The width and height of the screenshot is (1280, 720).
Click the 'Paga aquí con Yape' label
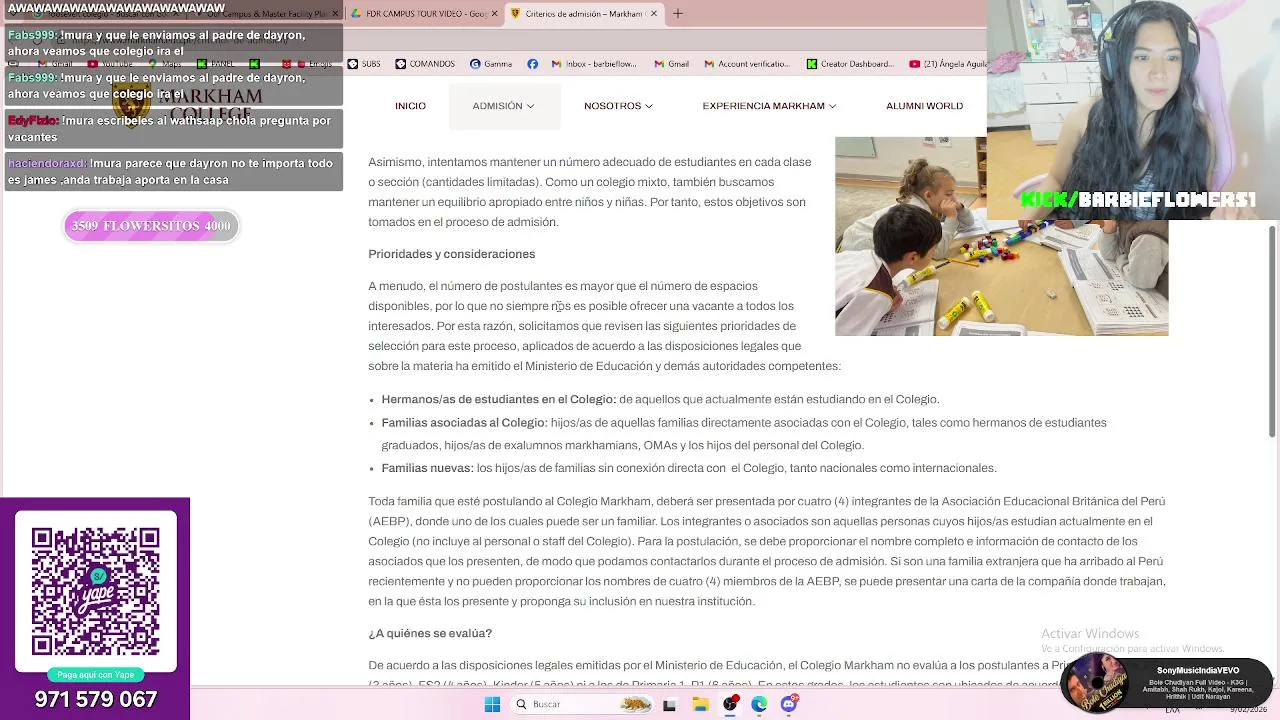[x=95, y=675]
